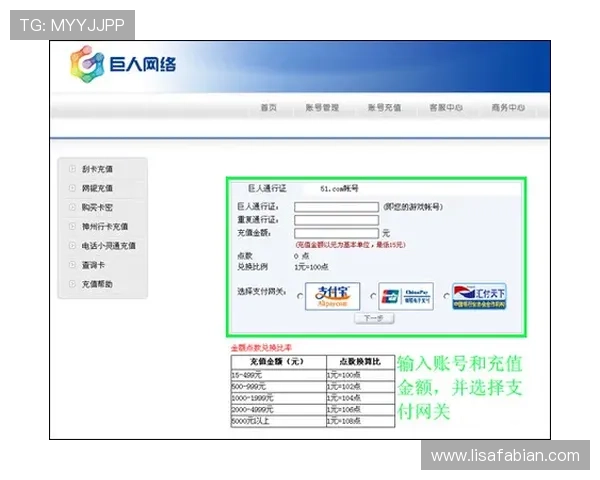Click the bullet icon beside 网银充值
Viewport: 600px width, 480px height.
pyautogui.click(x=72, y=188)
